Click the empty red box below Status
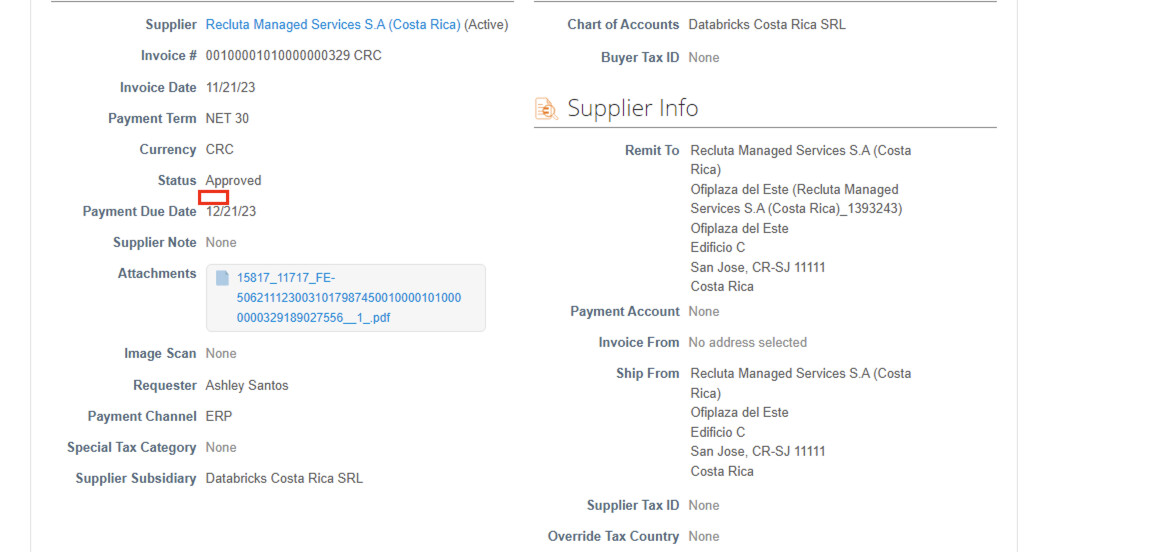The width and height of the screenshot is (1173, 552). 214,198
